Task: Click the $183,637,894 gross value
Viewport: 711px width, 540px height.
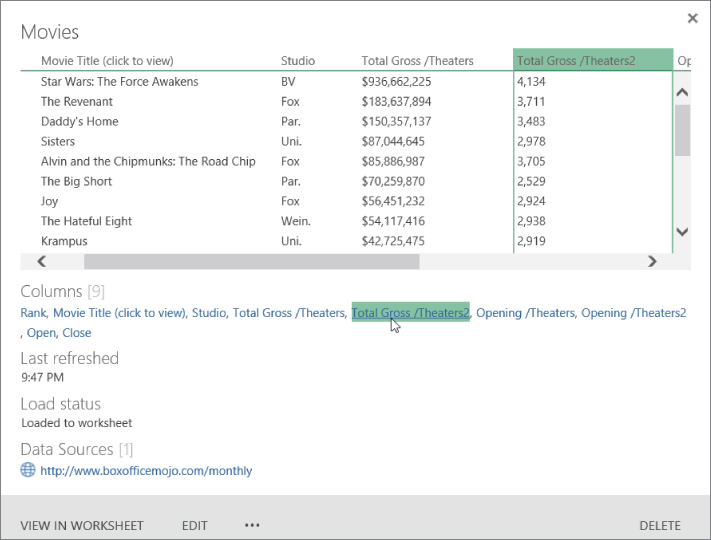Action: (396, 102)
